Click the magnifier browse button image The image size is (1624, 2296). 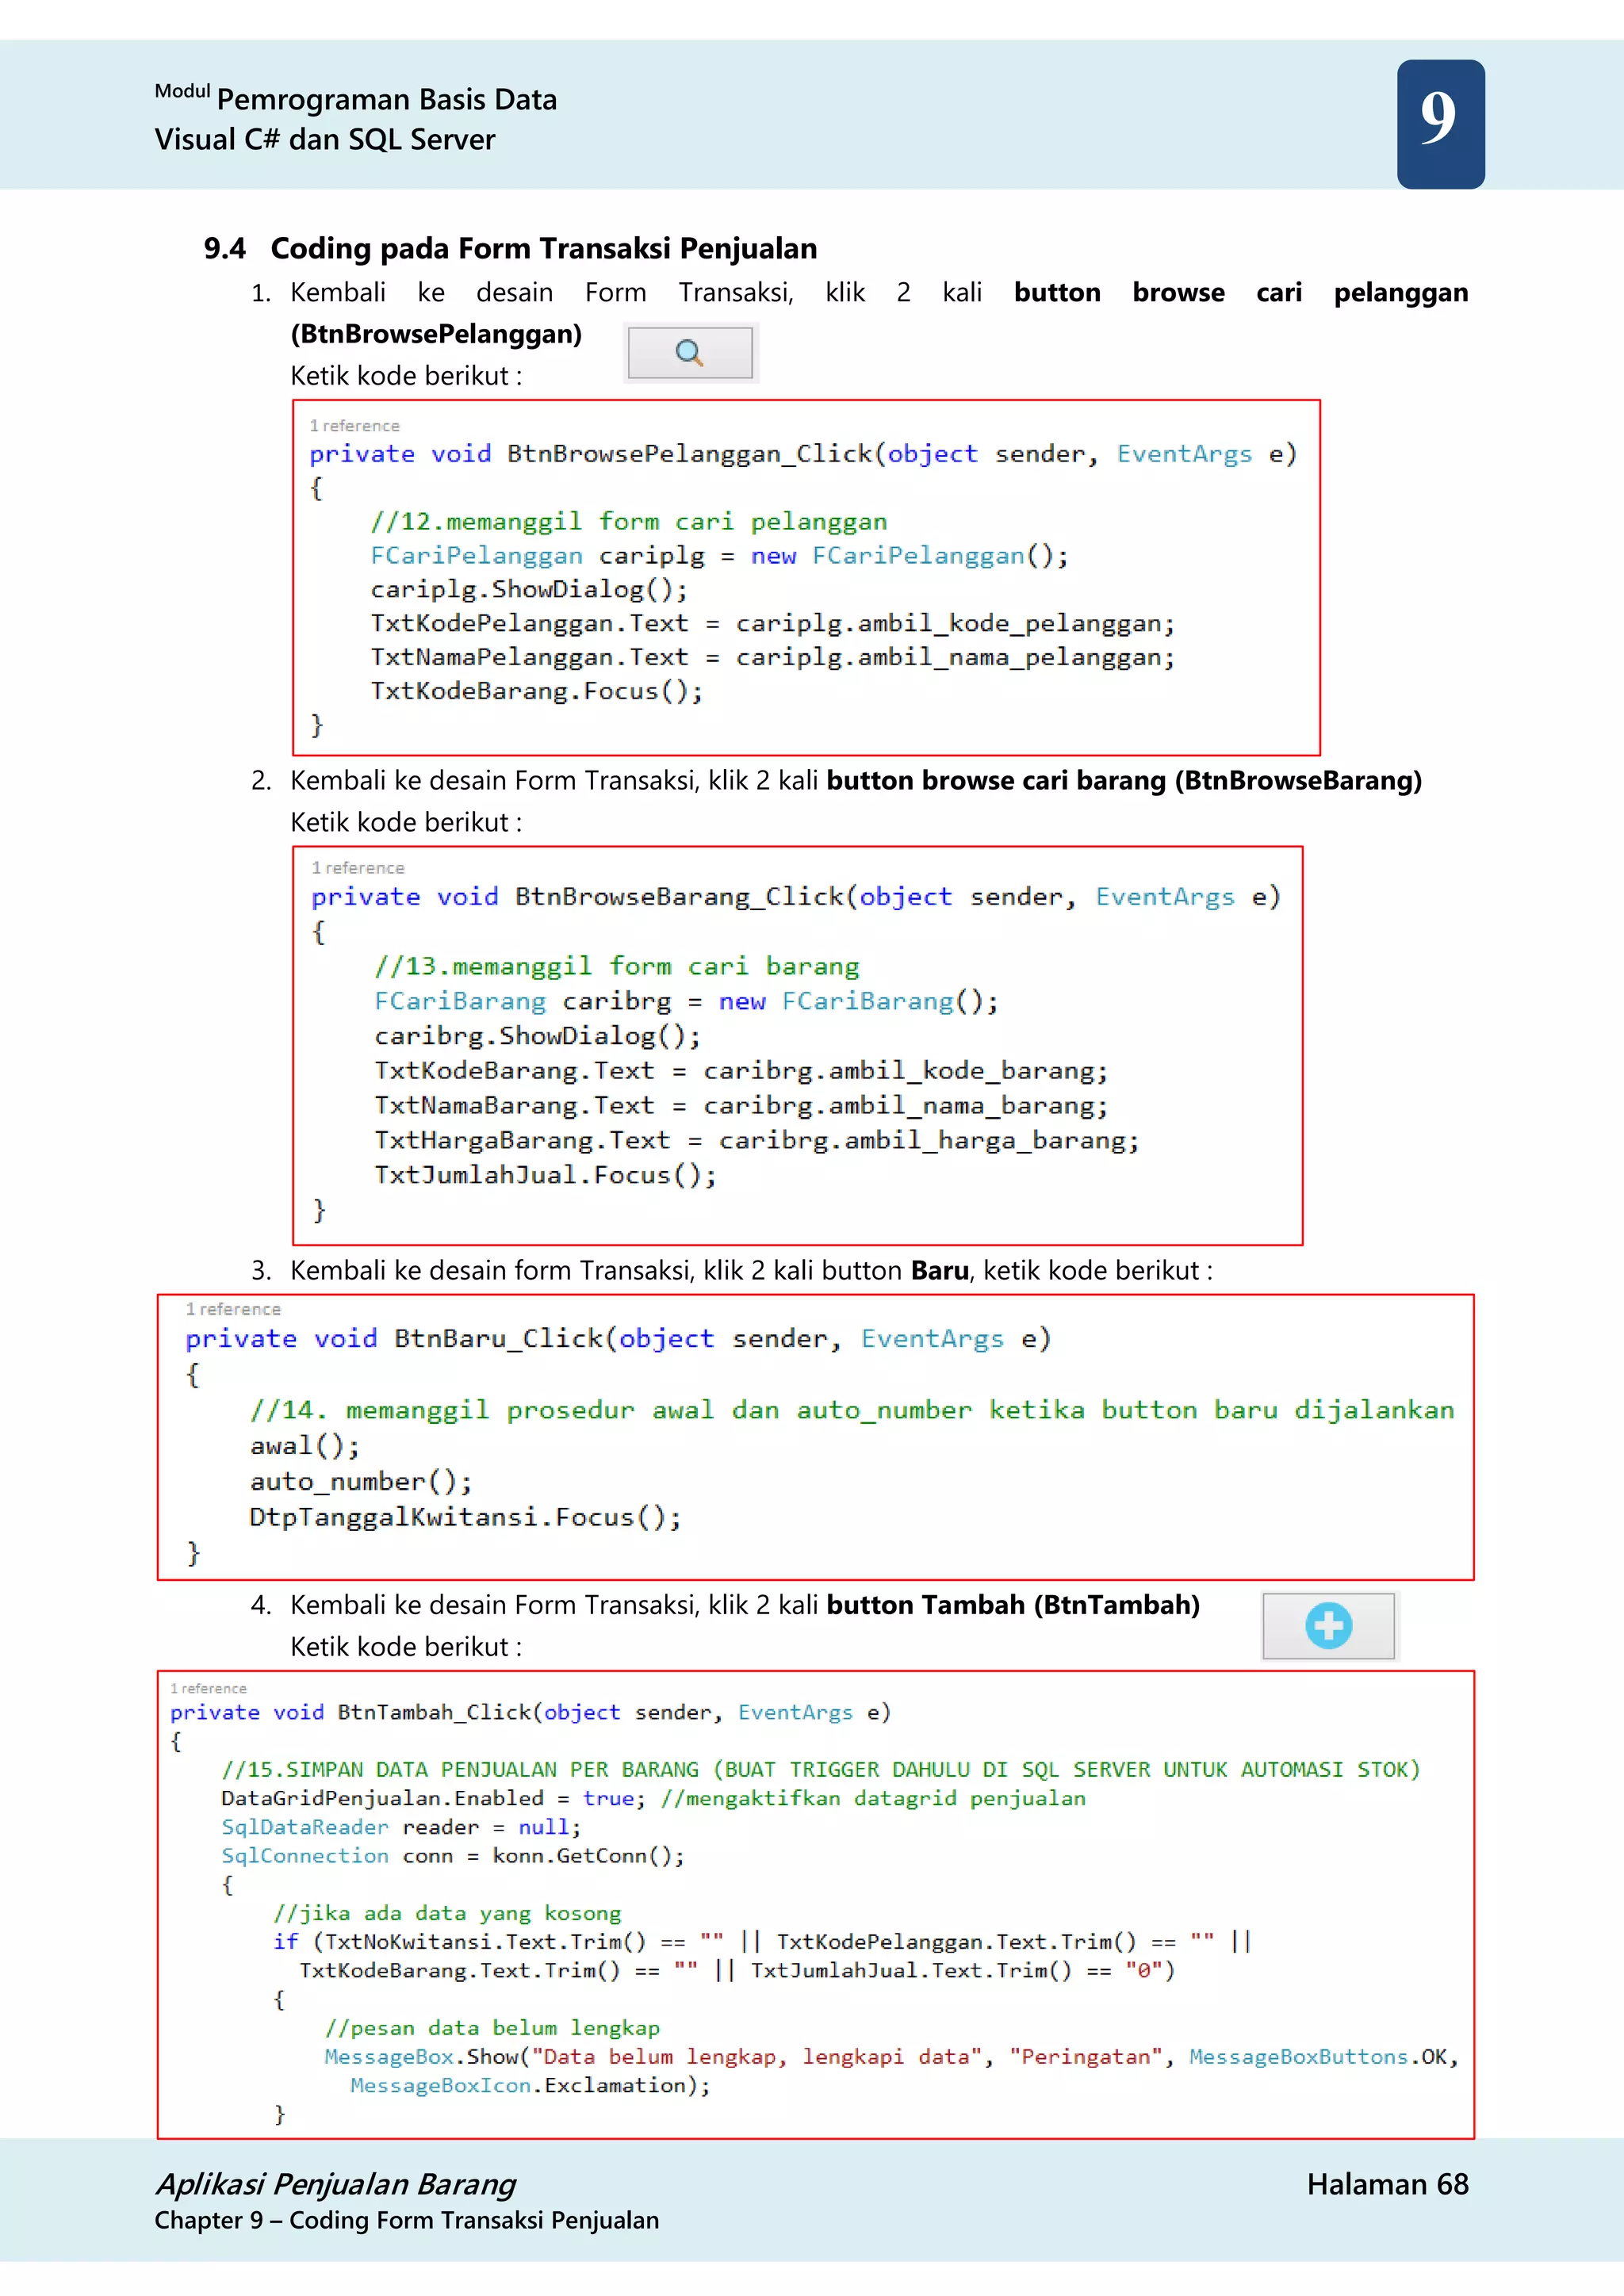690,352
